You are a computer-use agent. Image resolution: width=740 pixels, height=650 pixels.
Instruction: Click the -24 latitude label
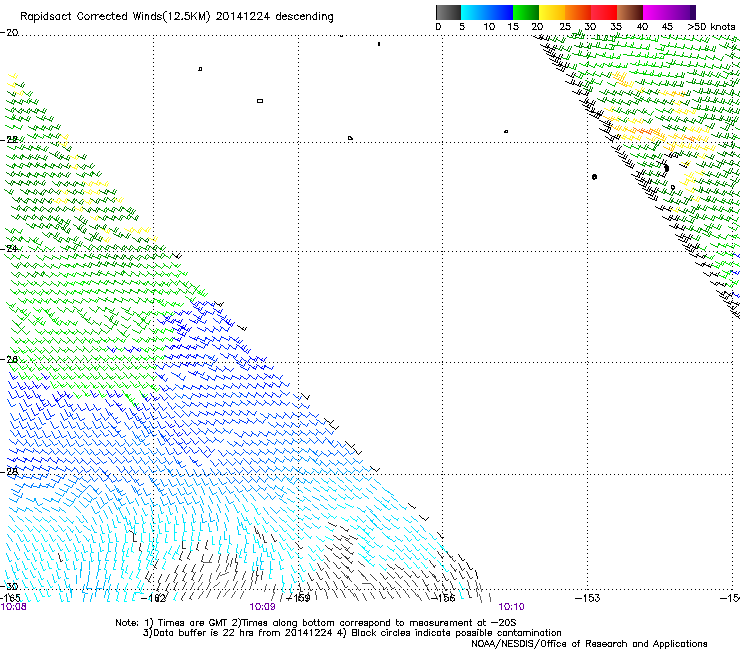(x=10, y=248)
